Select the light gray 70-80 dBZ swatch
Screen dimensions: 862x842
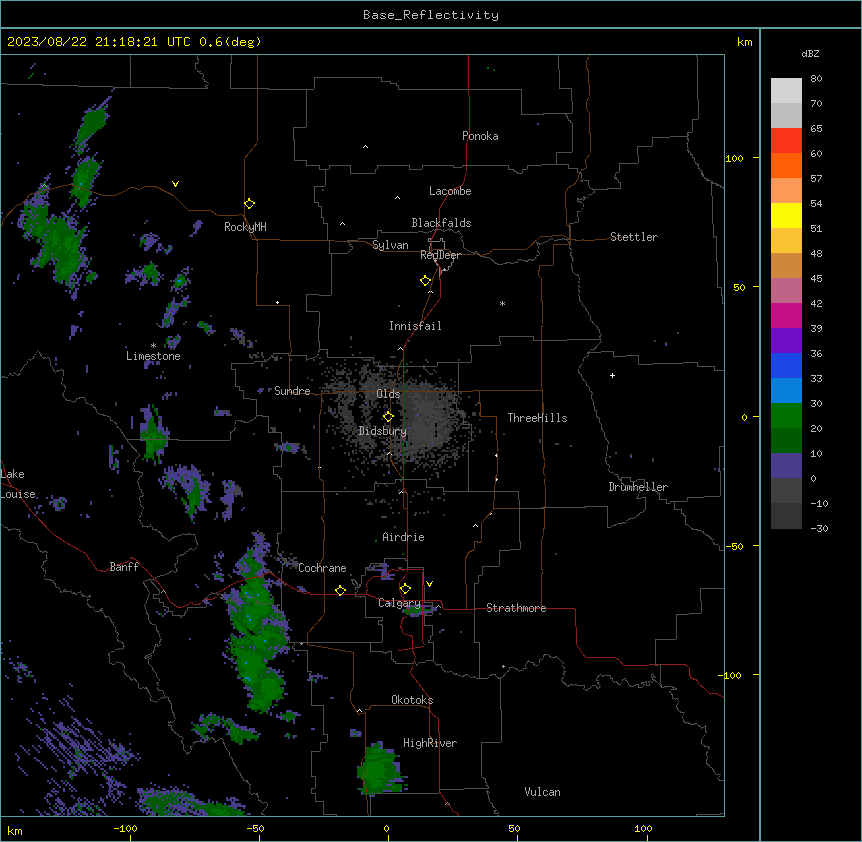click(x=786, y=90)
